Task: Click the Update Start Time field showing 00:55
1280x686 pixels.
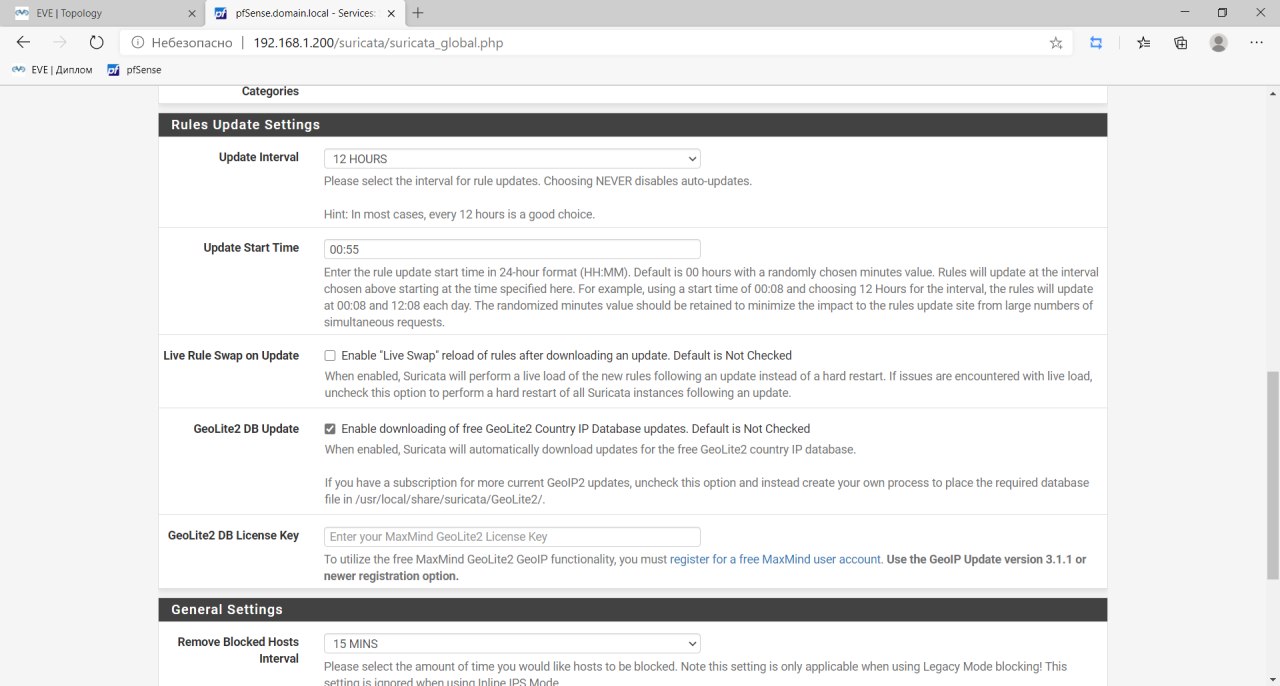Action: [512, 249]
